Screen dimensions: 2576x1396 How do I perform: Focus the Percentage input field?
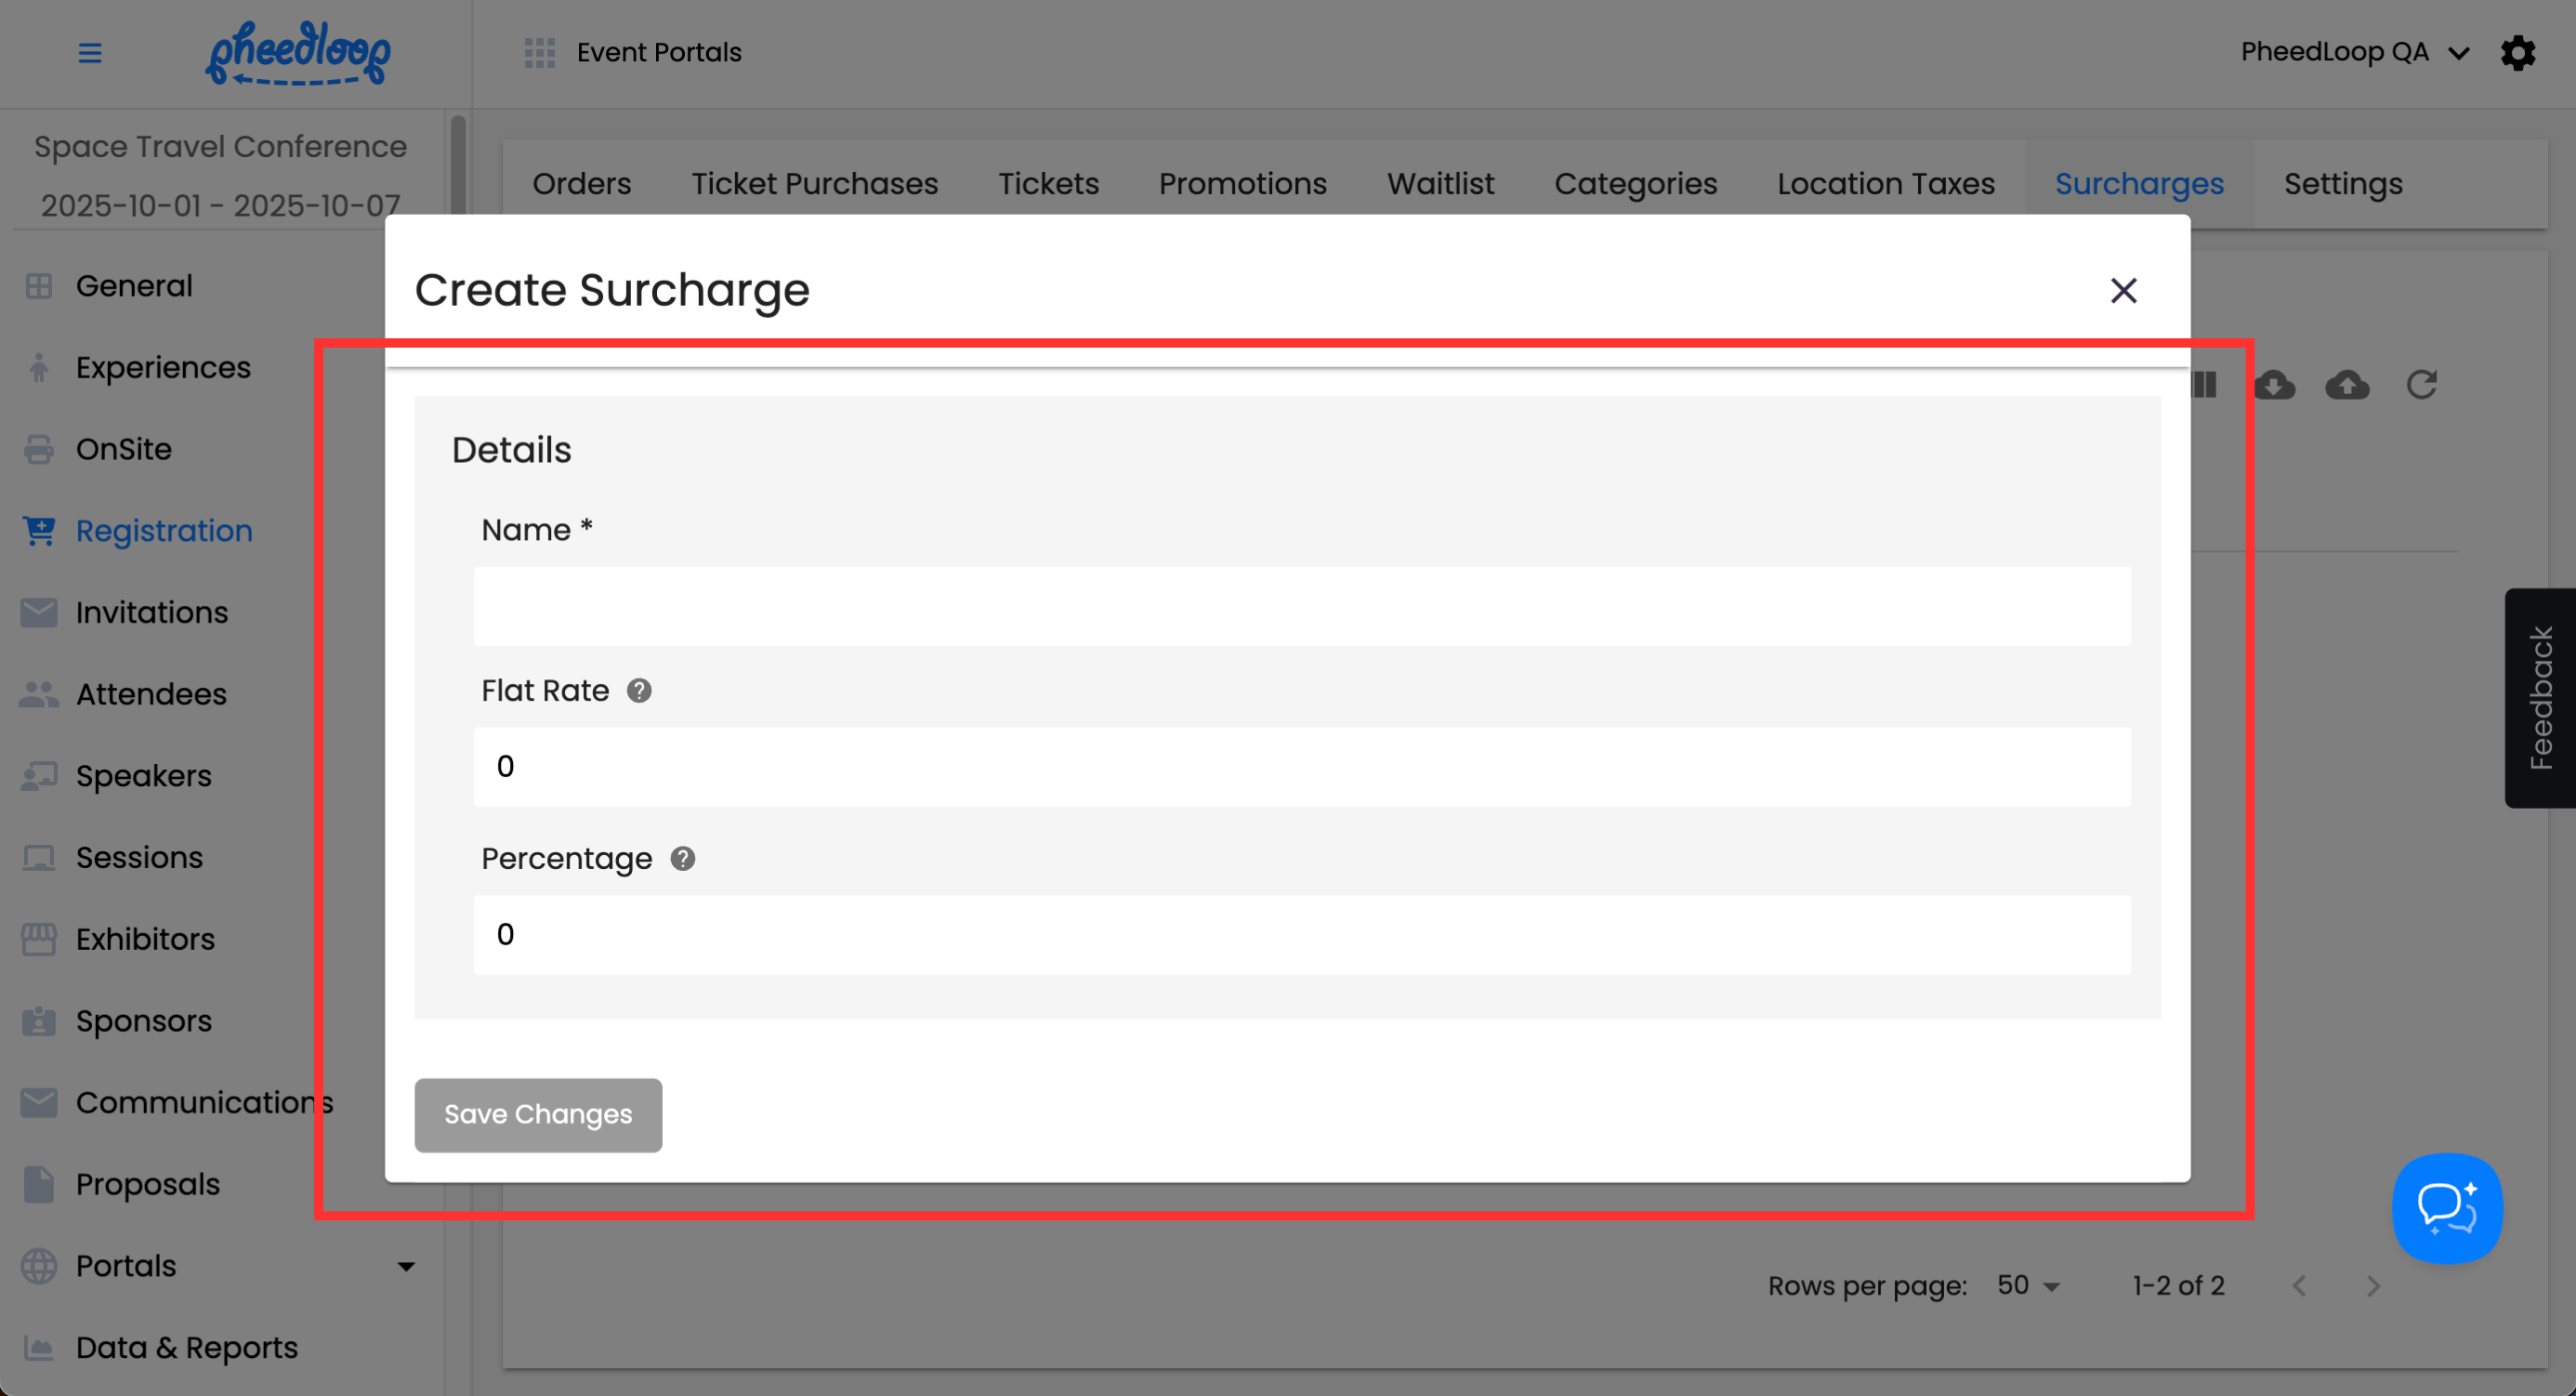1302,935
